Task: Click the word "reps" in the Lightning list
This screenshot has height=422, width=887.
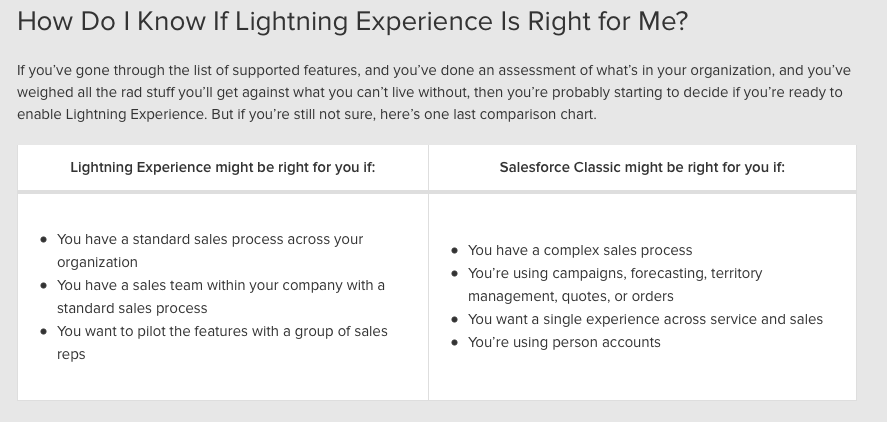Action: [x=71, y=354]
